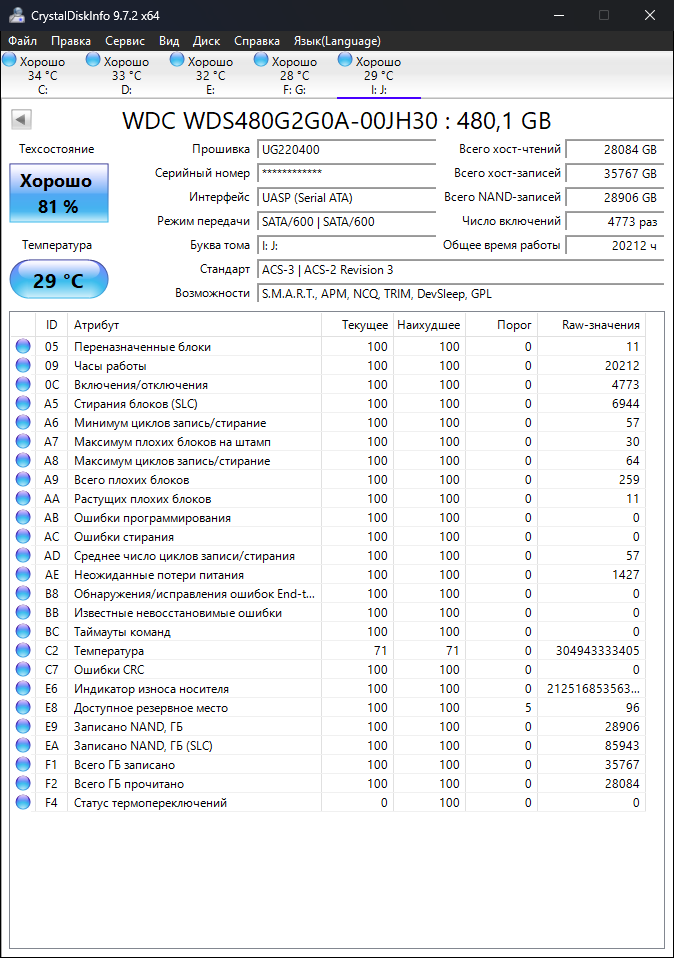Click the host reads value 28084 GB
This screenshot has height=958, width=674.
[x=615, y=150]
